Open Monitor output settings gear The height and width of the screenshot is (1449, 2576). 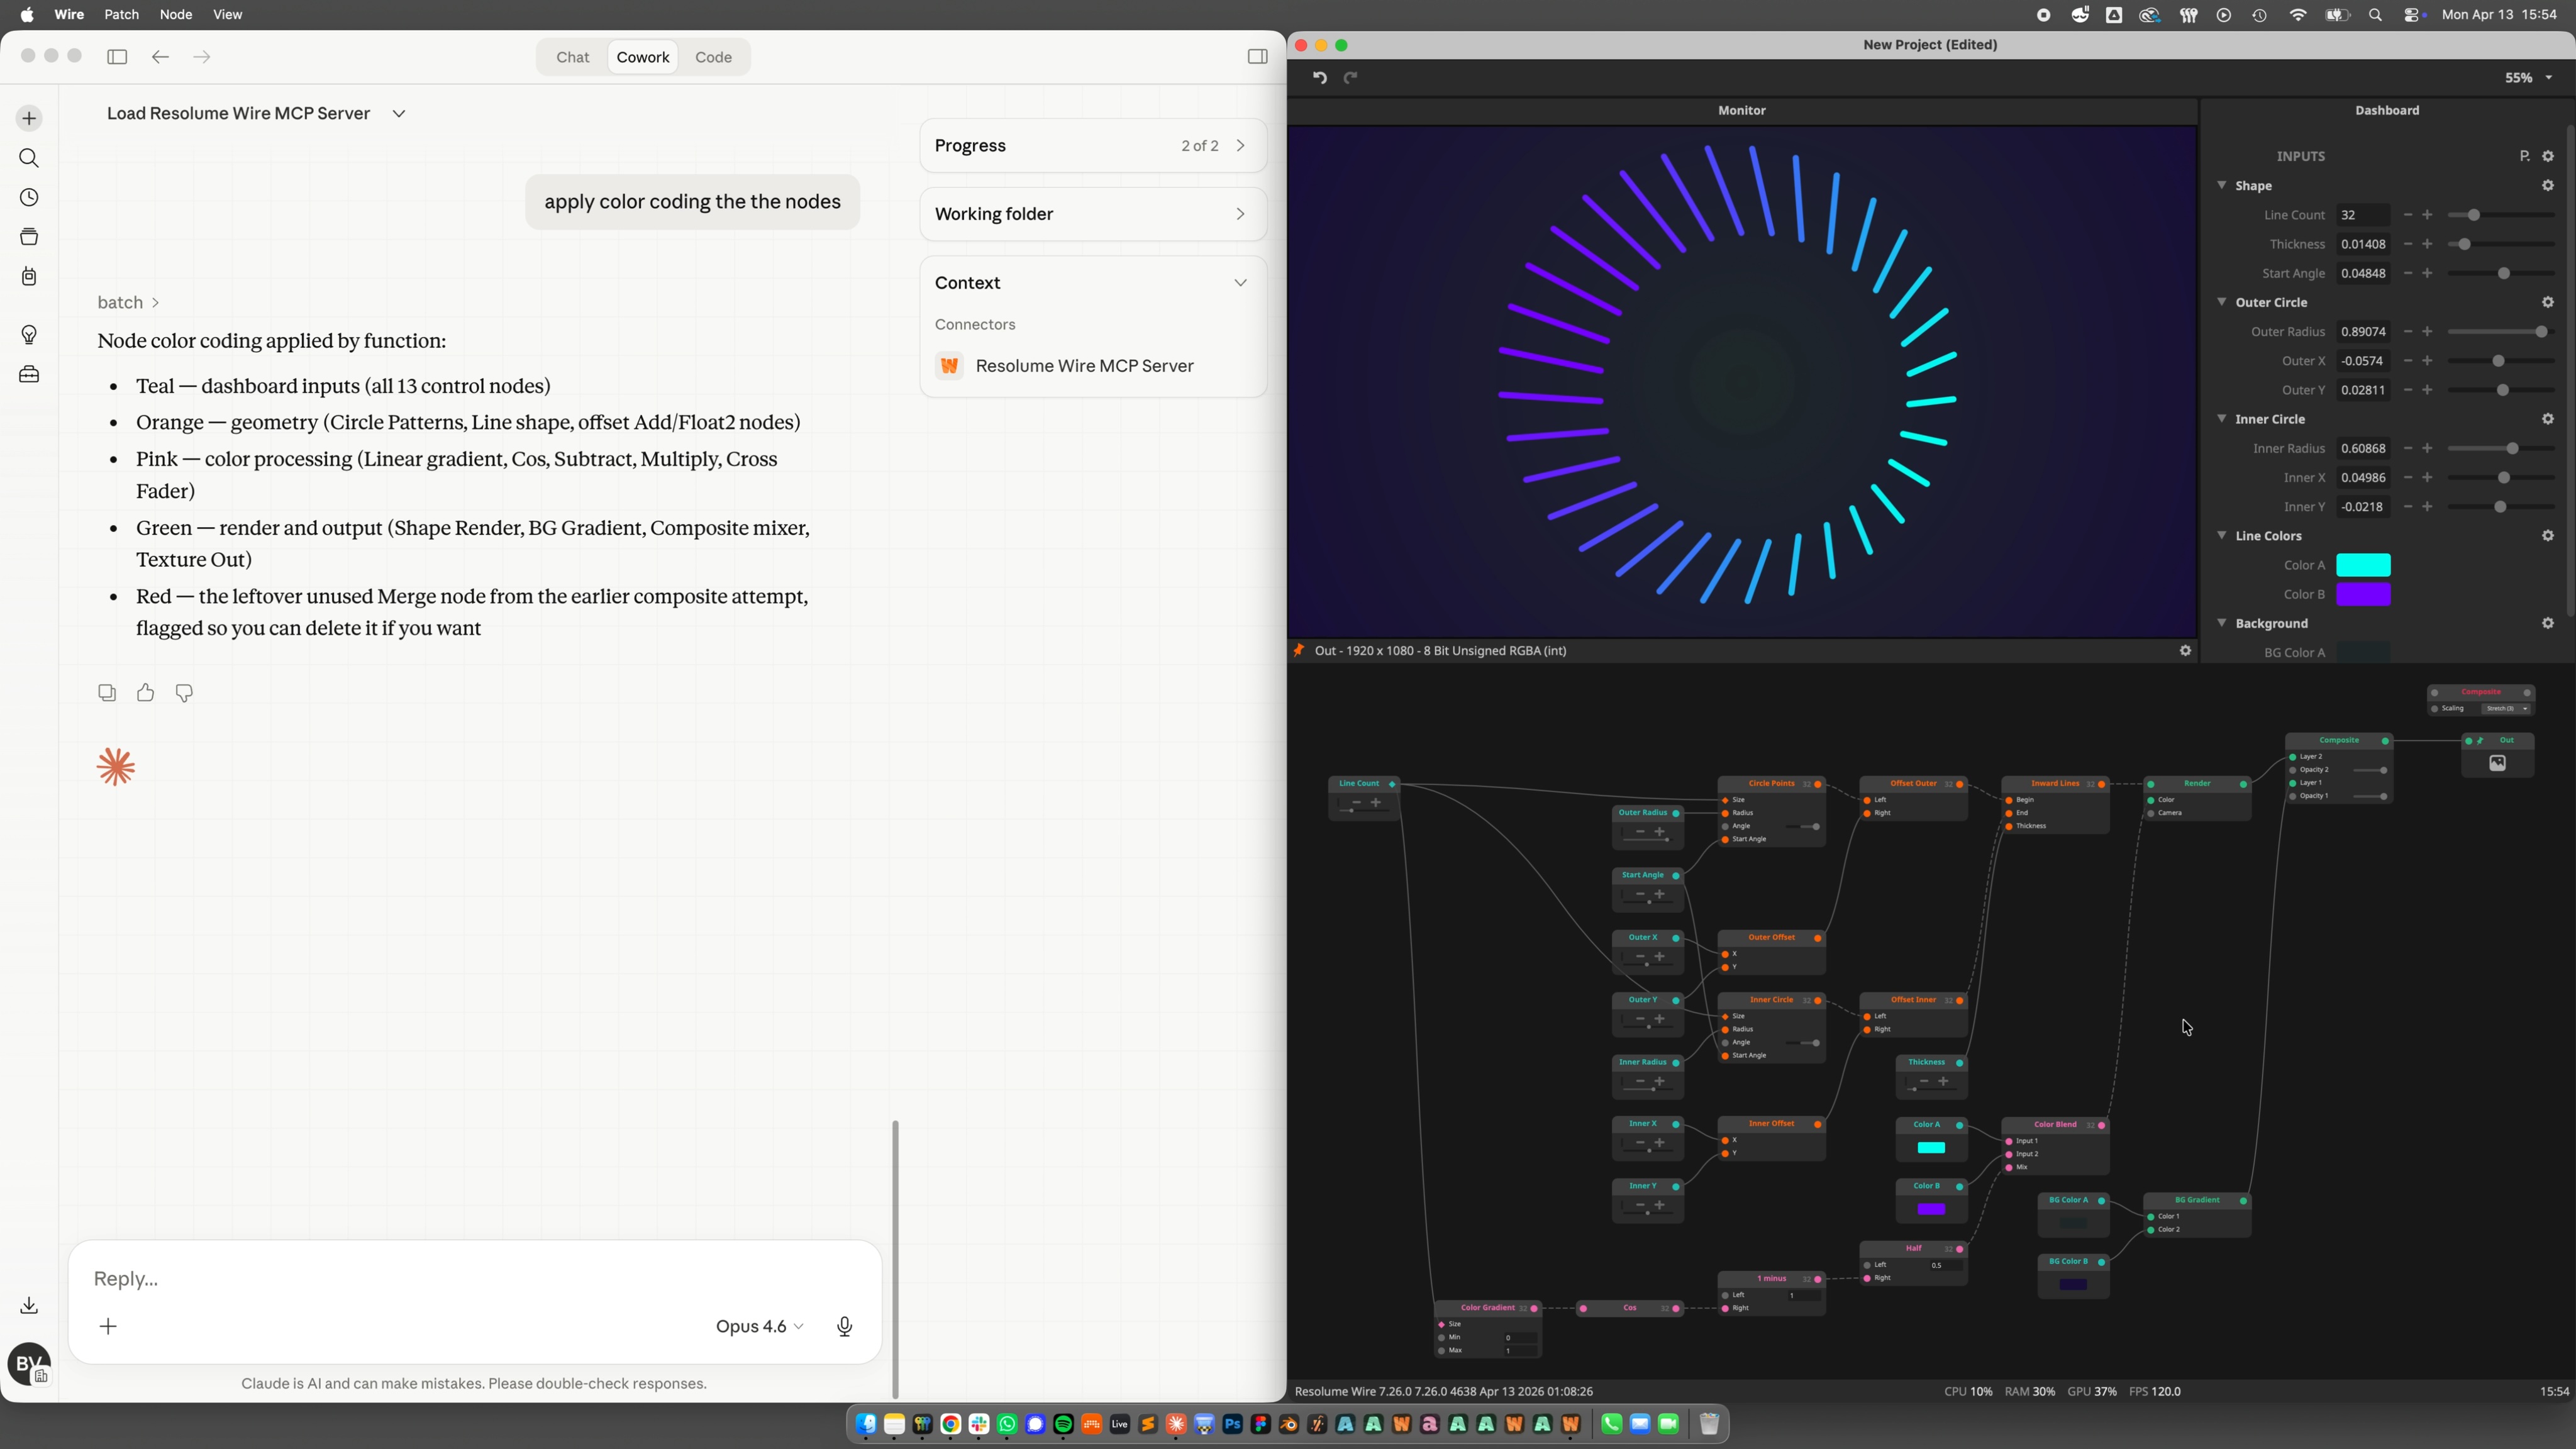click(2185, 651)
